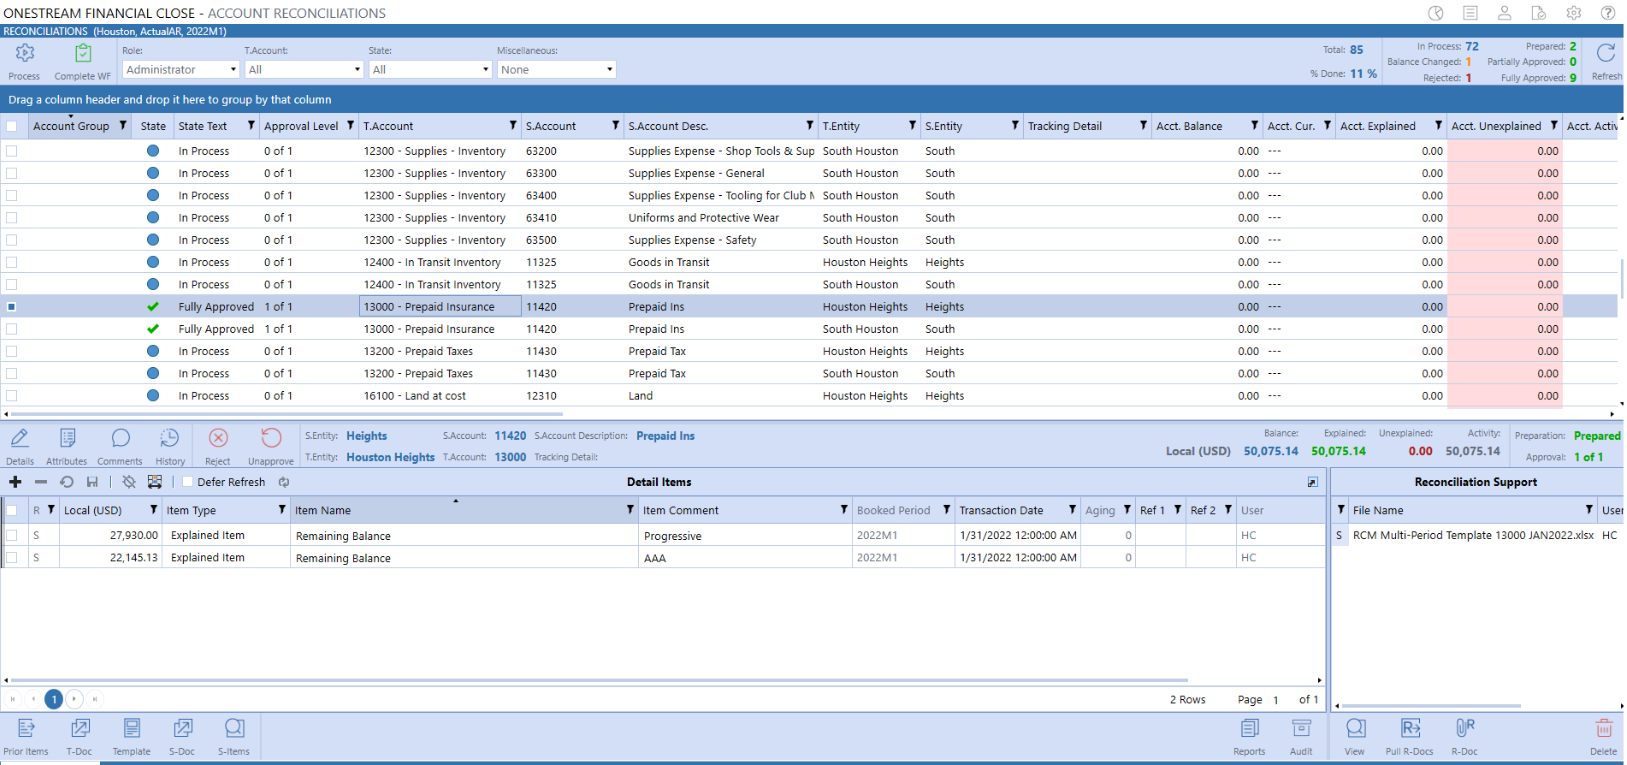The width and height of the screenshot is (1627, 765).
Task: Open the Reports icon
Action: [1250, 728]
